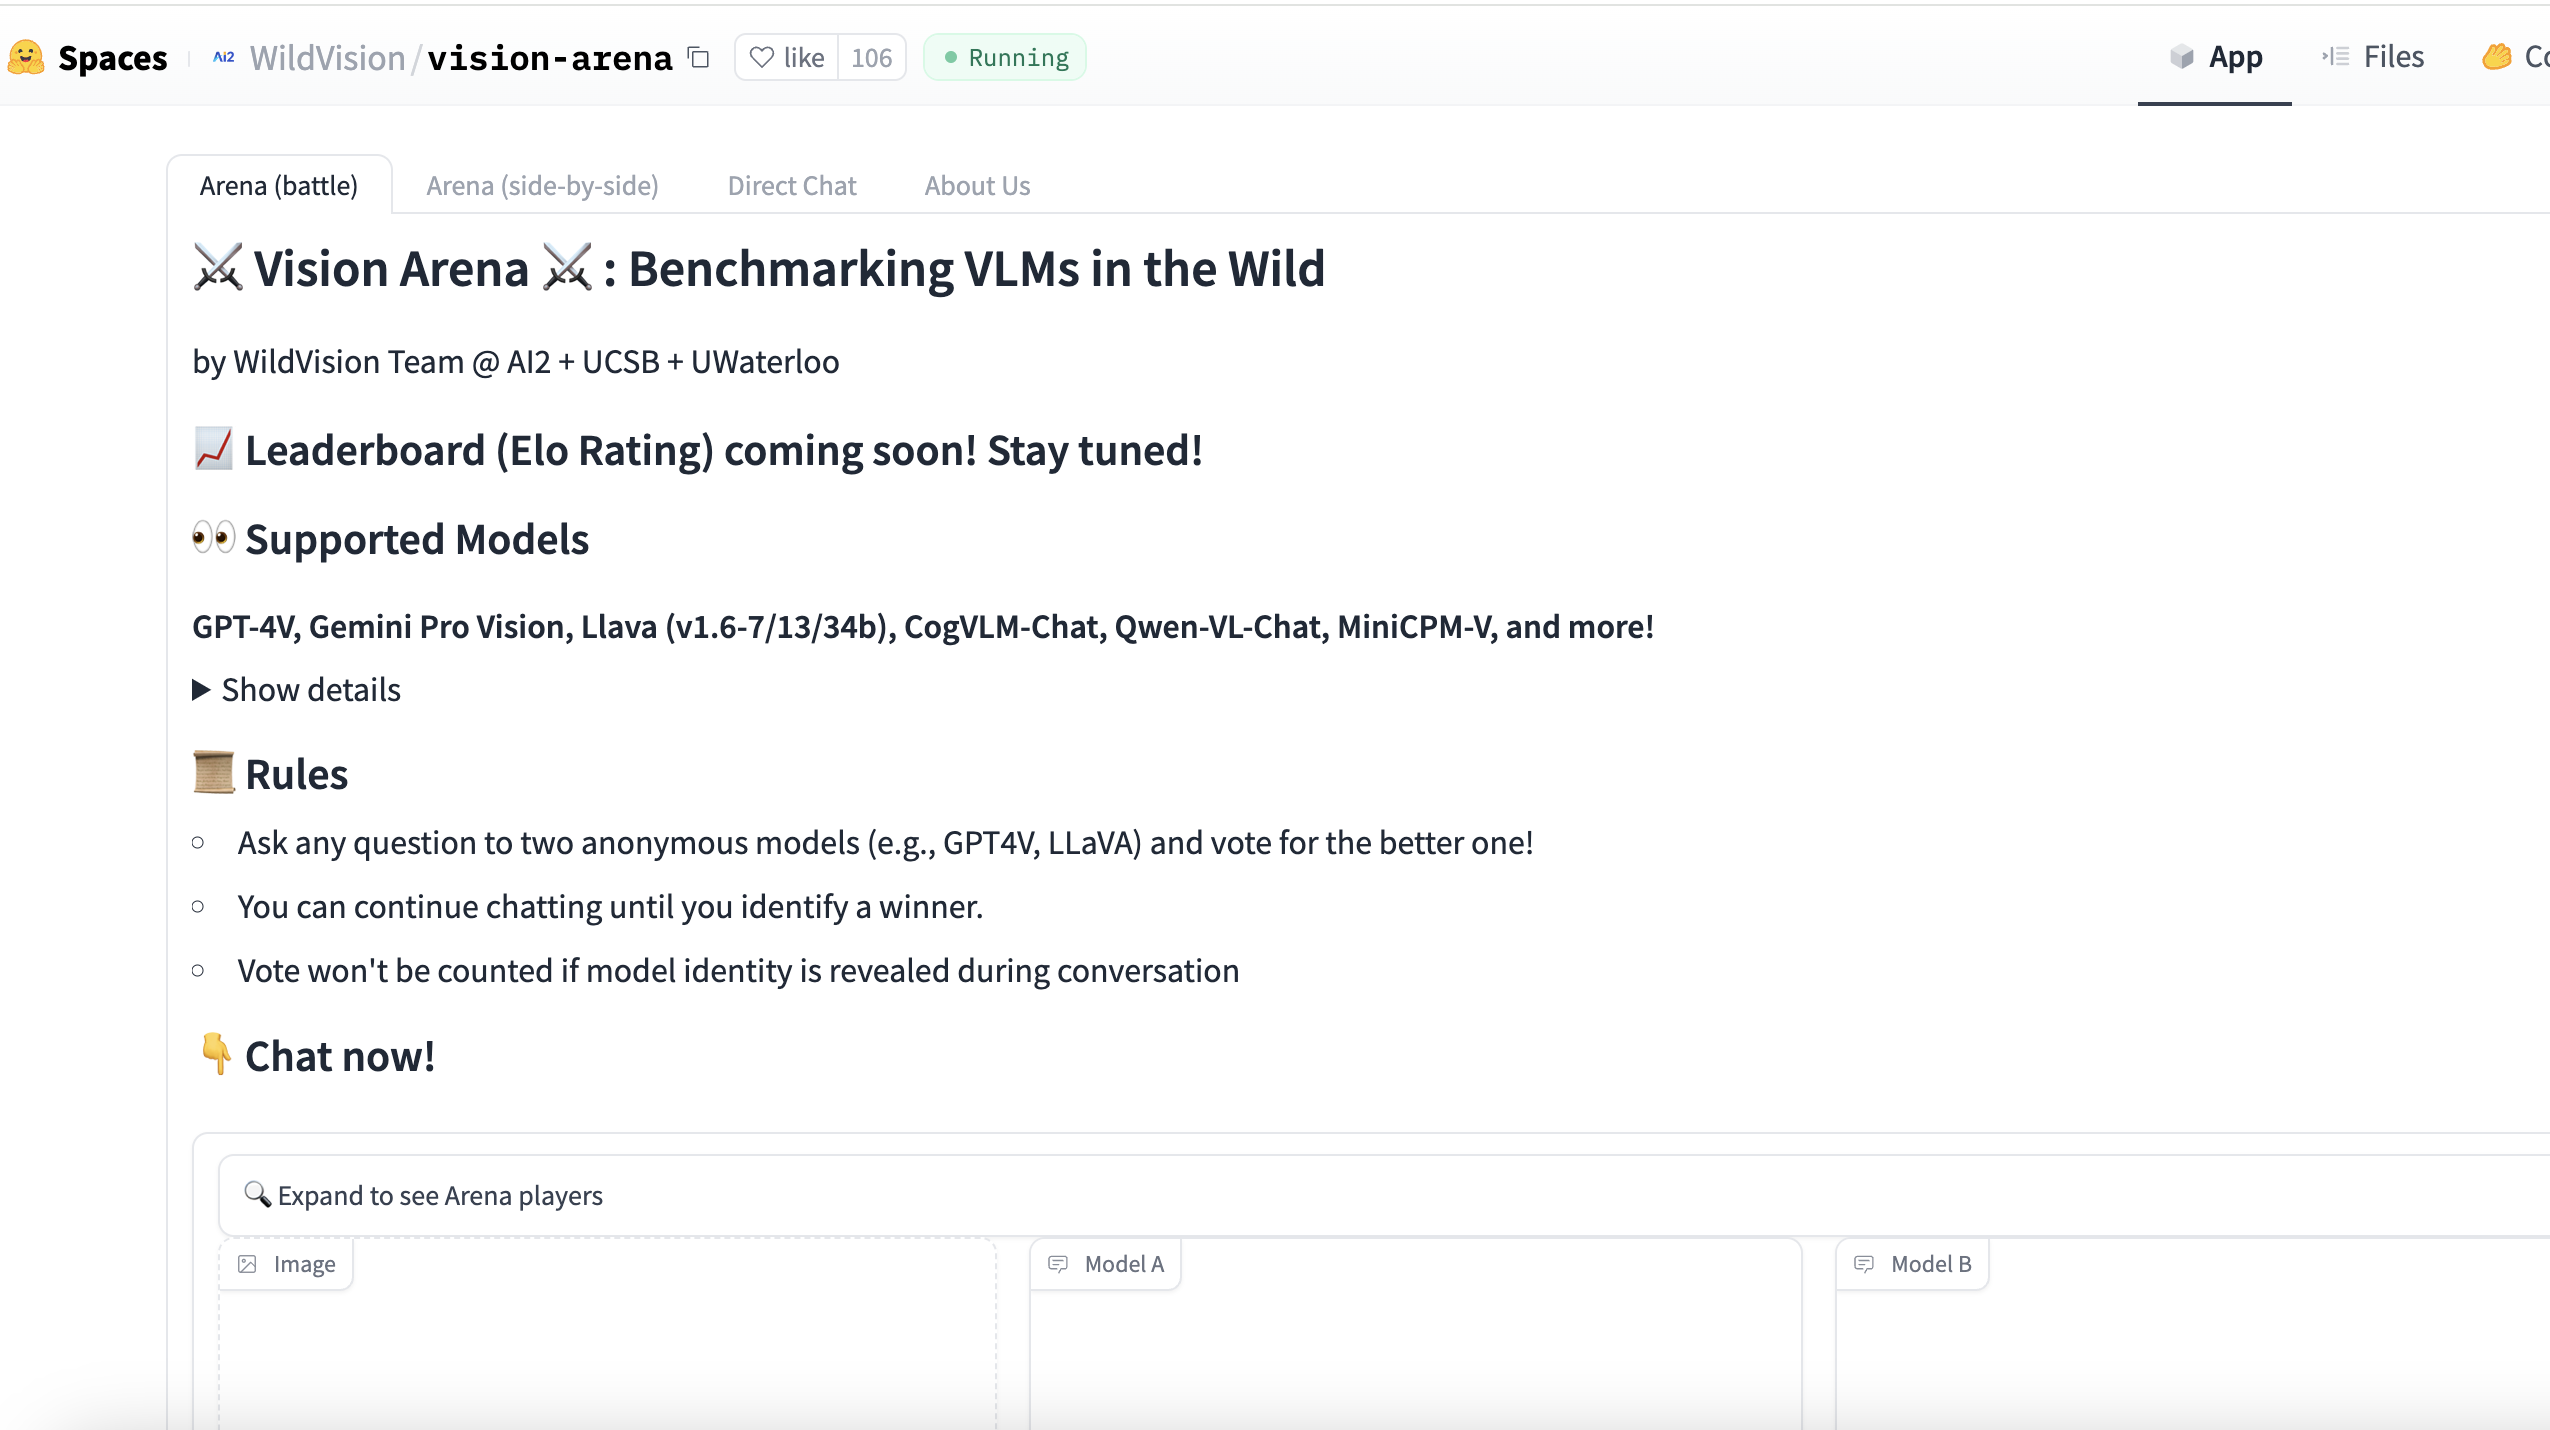Open the Community tab

click(2515, 57)
